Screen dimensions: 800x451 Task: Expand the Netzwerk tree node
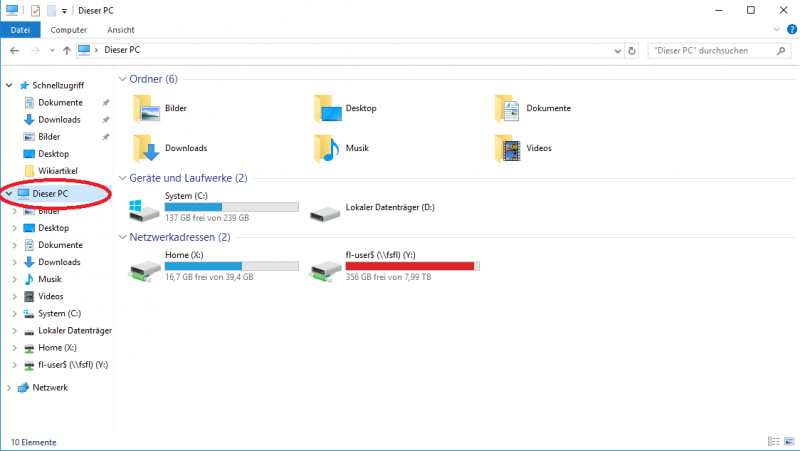[10, 387]
